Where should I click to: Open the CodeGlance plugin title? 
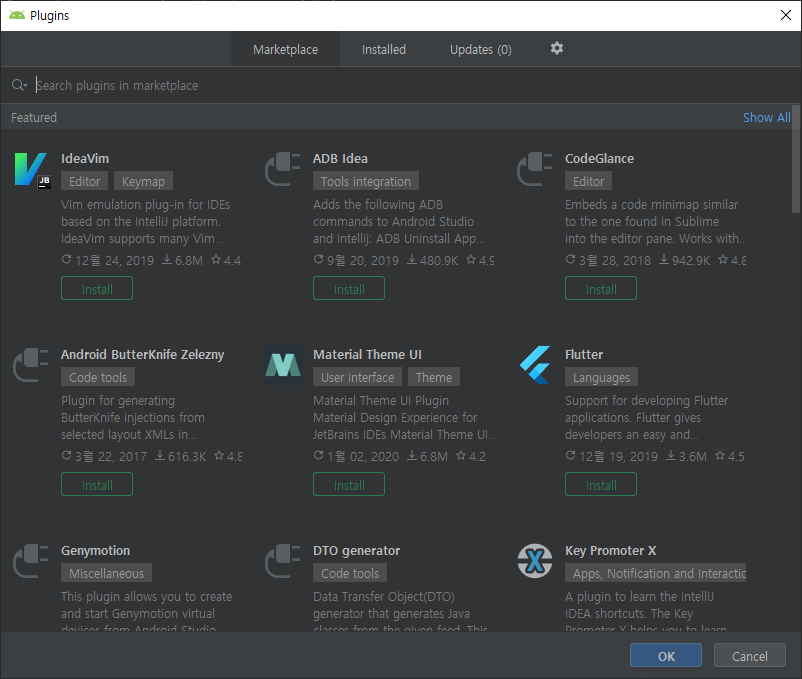click(x=599, y=159)
